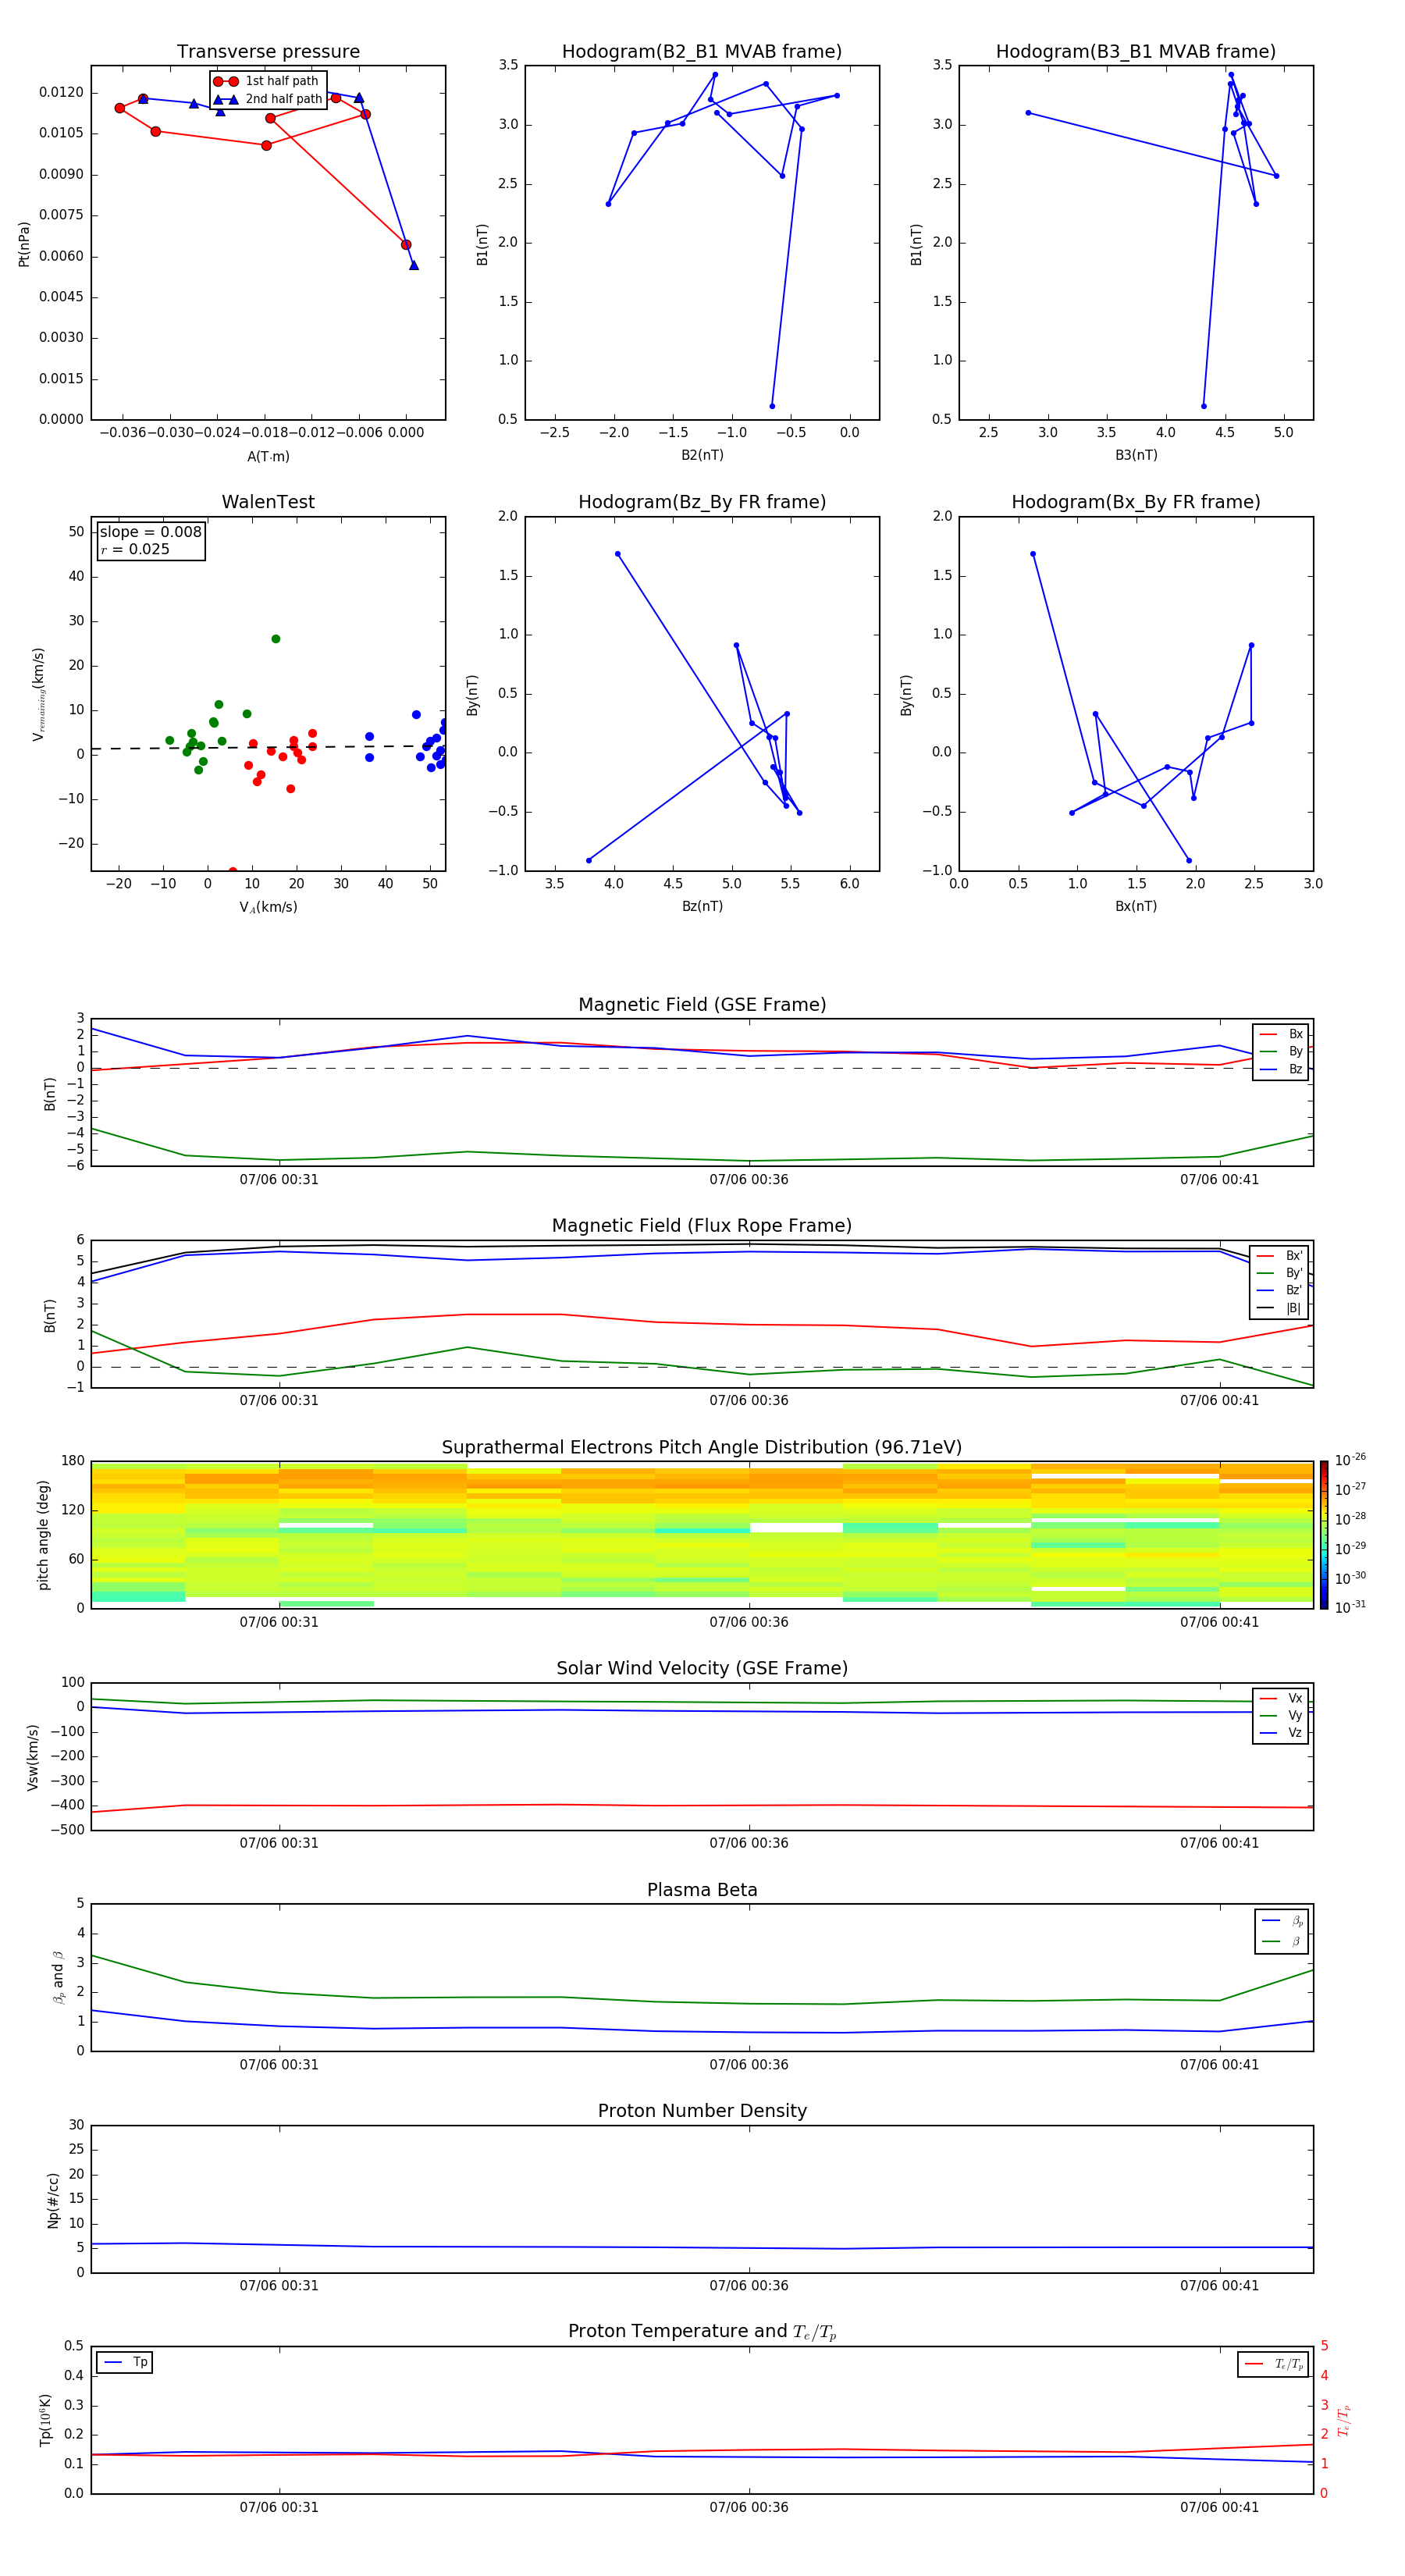
Task: Click the Suprathermal Electrons Pitch Angle Distribution title
Action: pos(702,1447)
